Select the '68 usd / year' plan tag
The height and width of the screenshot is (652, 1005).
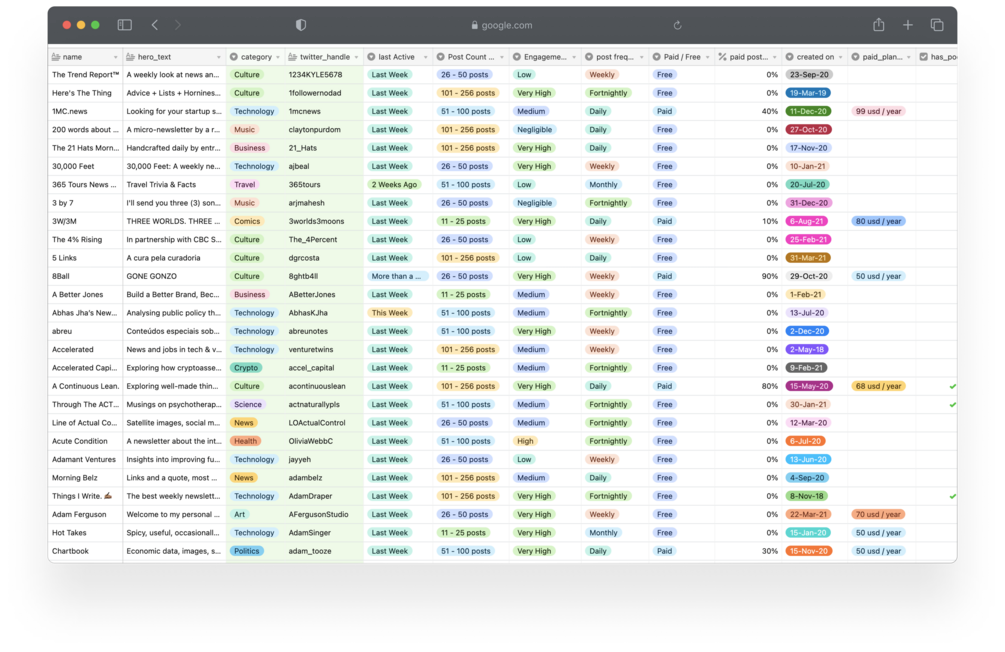coord(878,387)
